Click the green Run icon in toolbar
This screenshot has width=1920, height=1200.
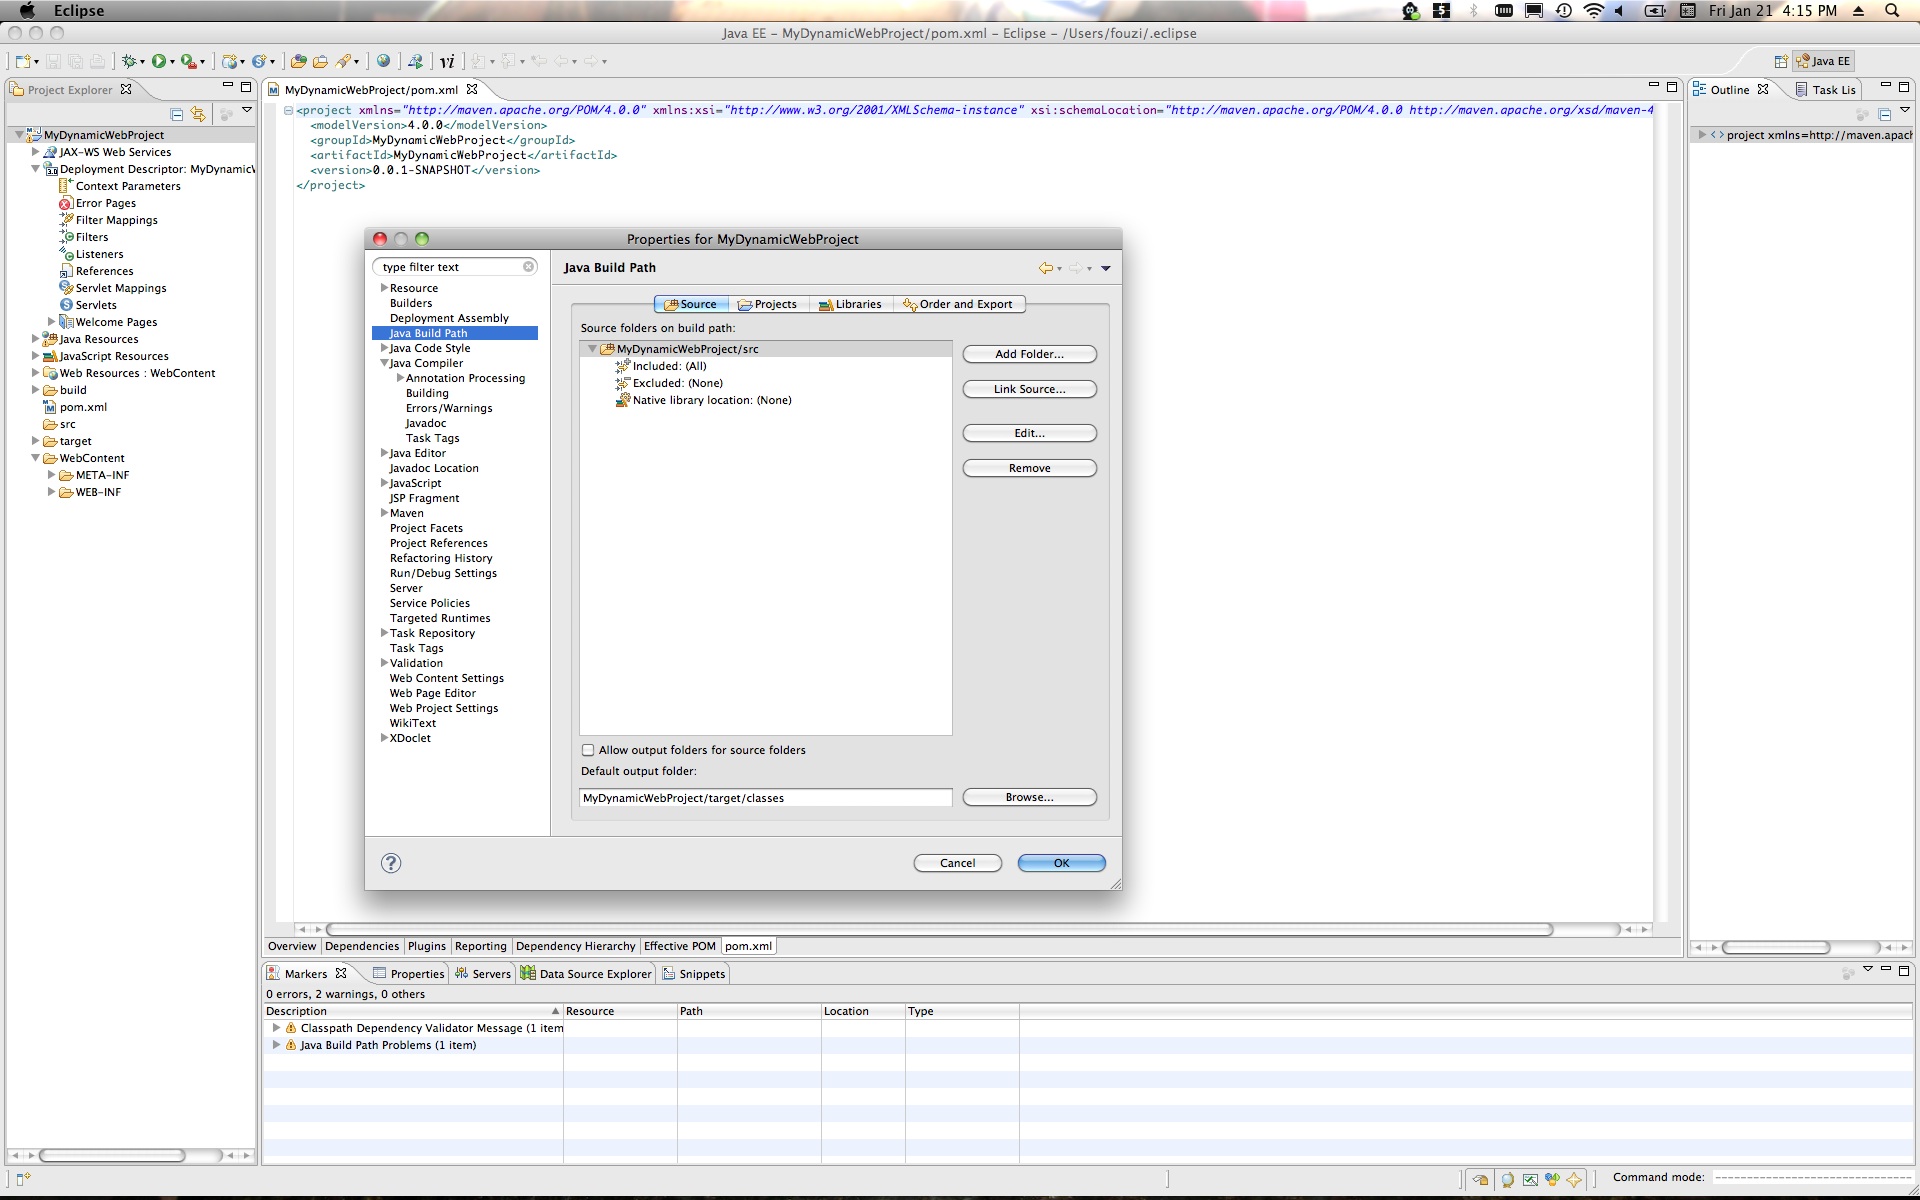coord(159,61)
